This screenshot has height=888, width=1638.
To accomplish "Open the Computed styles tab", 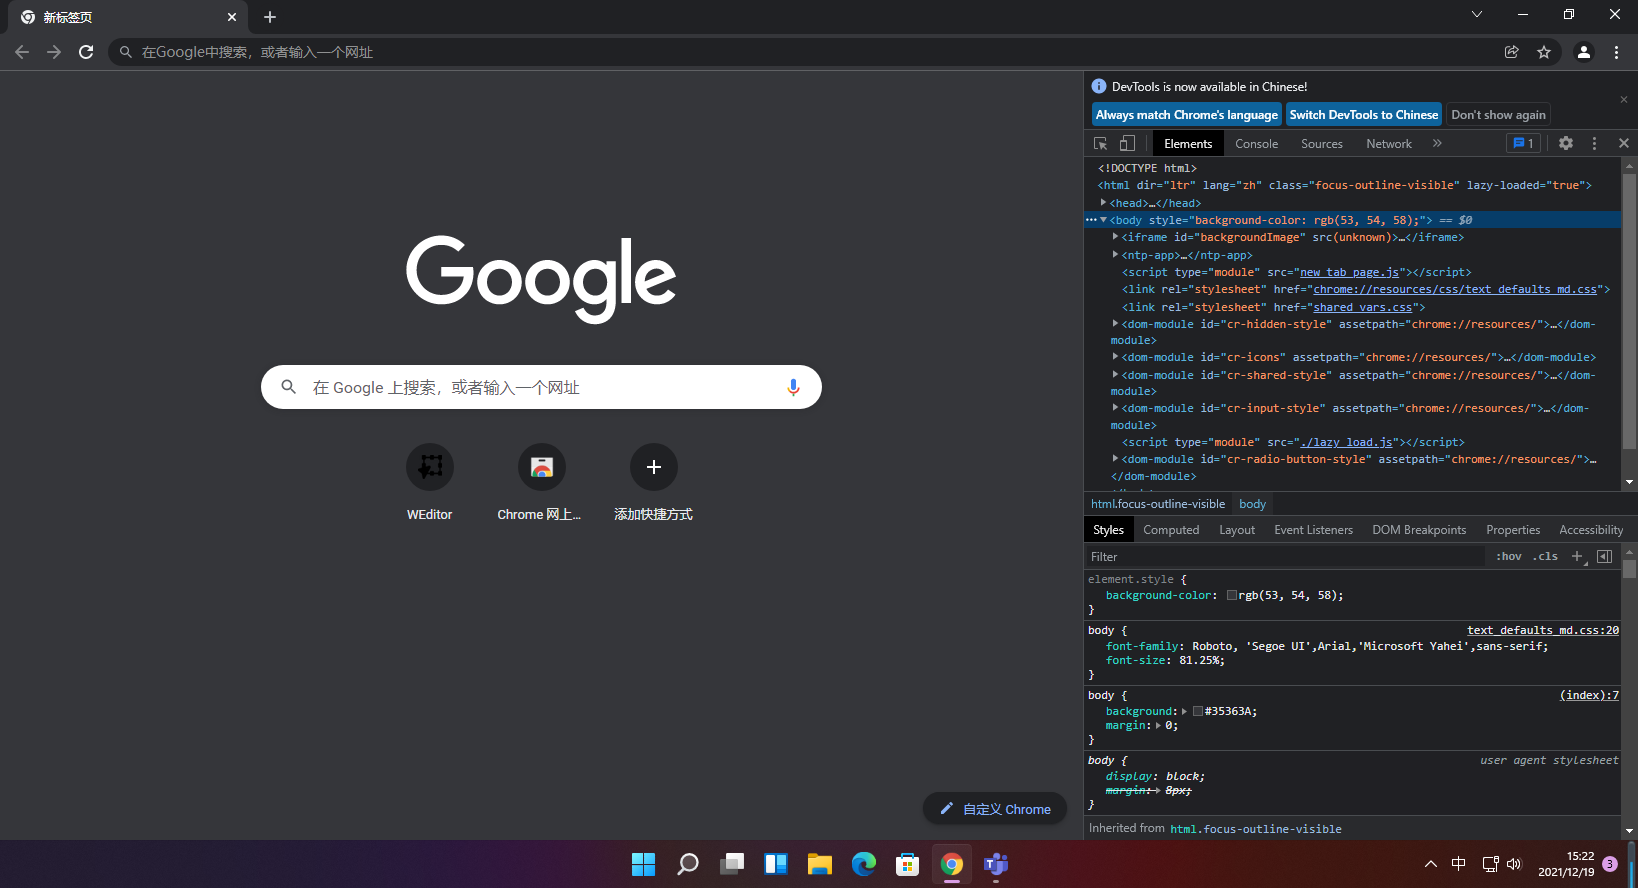I will coord(1171,530).
